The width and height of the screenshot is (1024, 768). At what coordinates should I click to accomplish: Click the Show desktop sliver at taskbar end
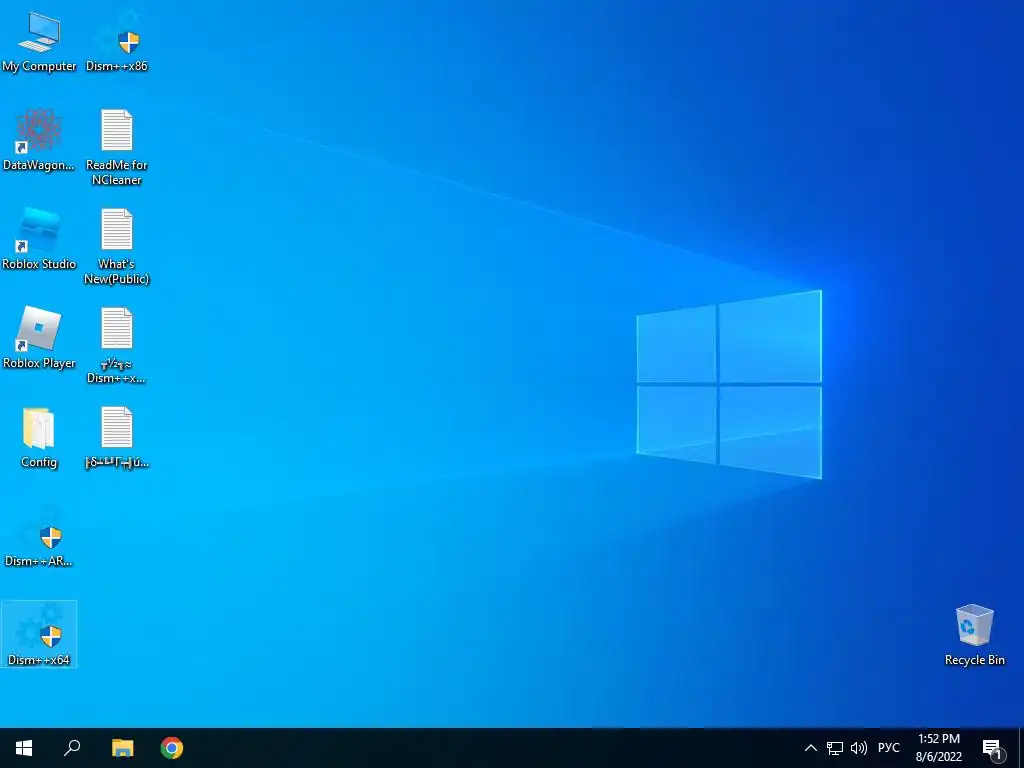click(x=1021, y=748)
